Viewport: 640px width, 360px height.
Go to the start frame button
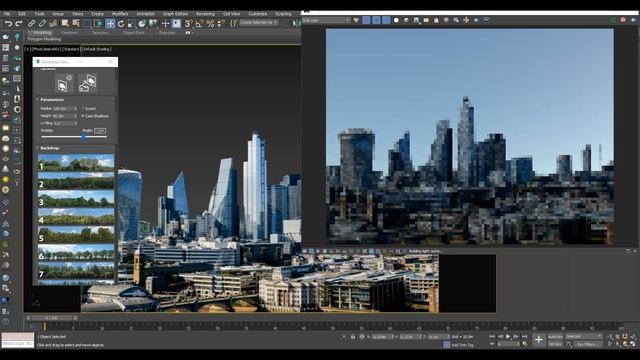pyautogui.click(x=492, y=337)
